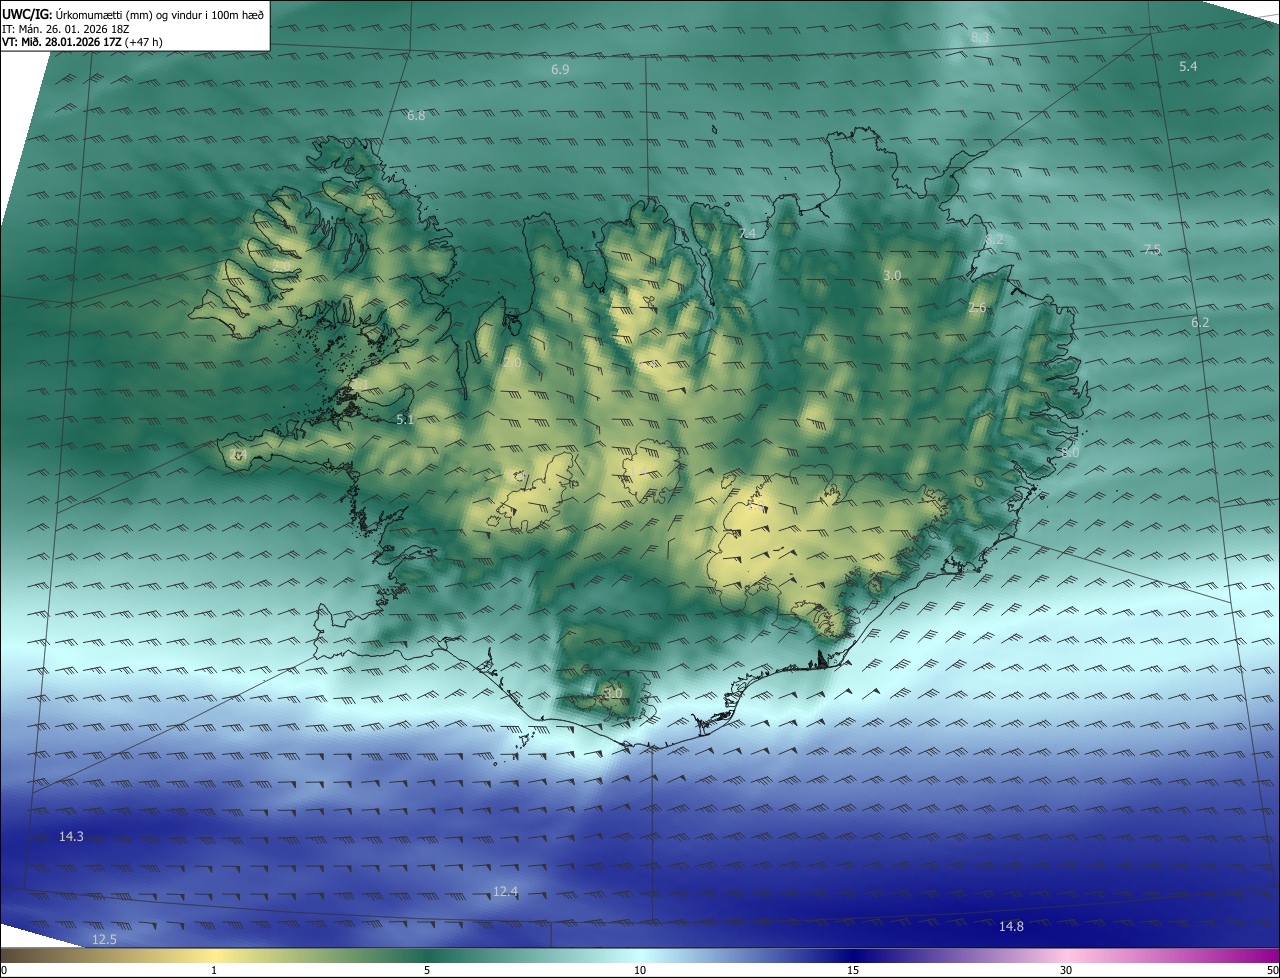
Task: Click the 6.8 value label on the map
Action: (416, 115)
